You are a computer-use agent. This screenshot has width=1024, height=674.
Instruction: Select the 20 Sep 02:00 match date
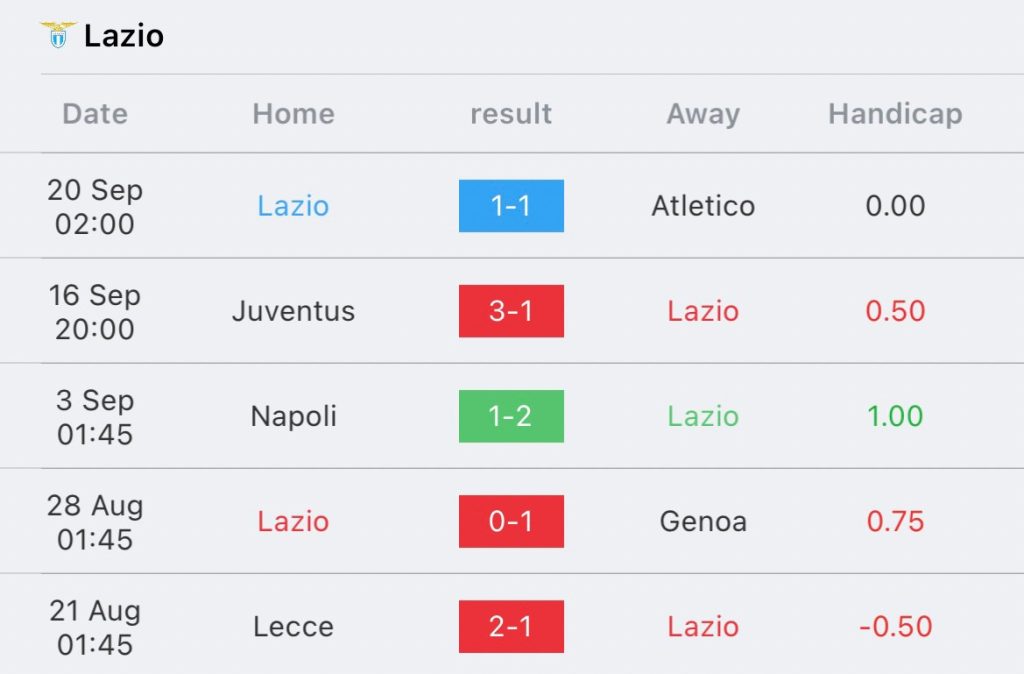tap(95, 206)
